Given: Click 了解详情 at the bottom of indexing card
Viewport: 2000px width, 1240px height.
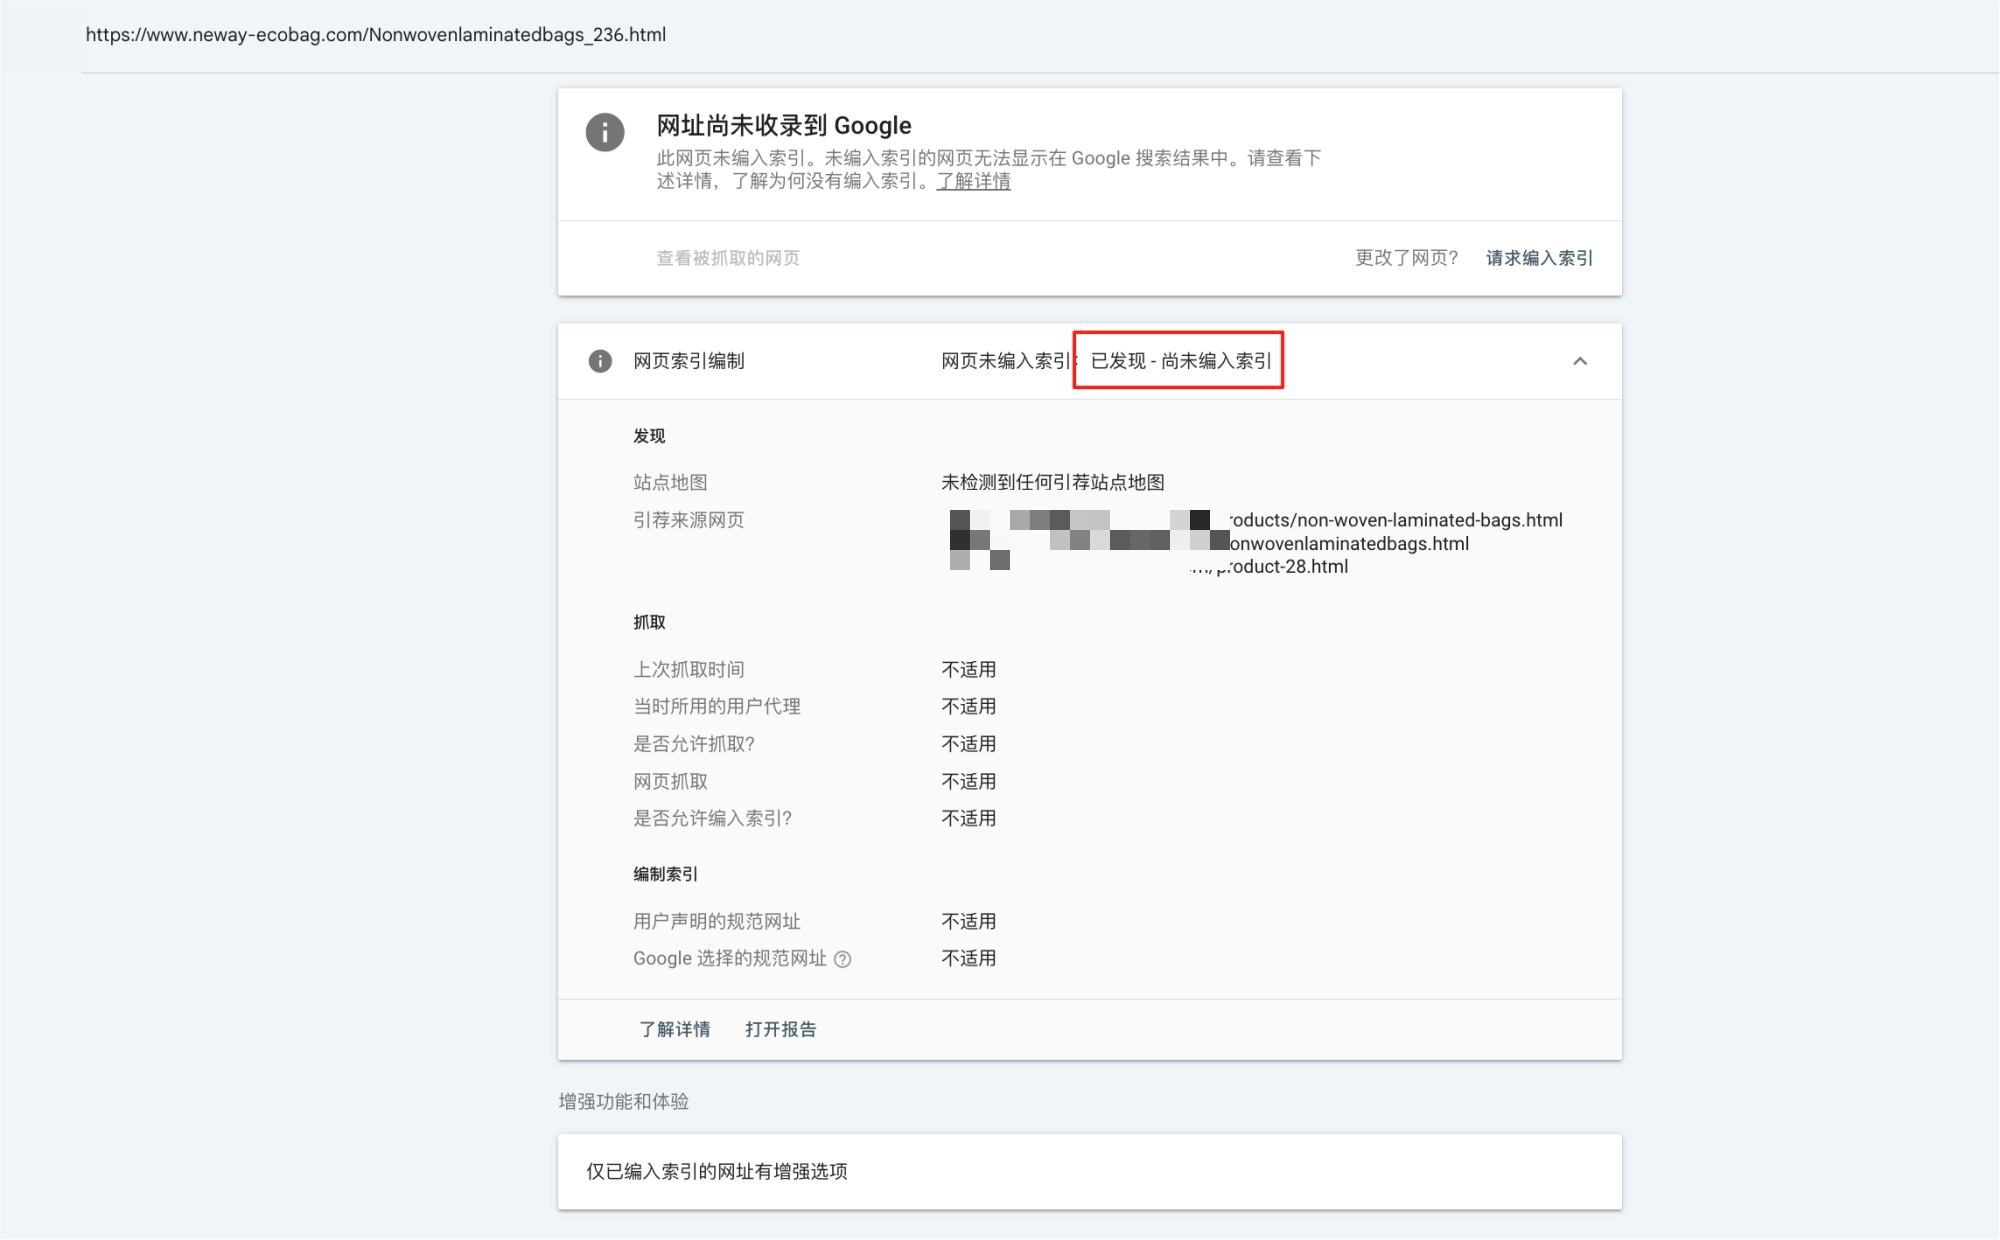Looking at the screenshot, I should [675, 1029].
